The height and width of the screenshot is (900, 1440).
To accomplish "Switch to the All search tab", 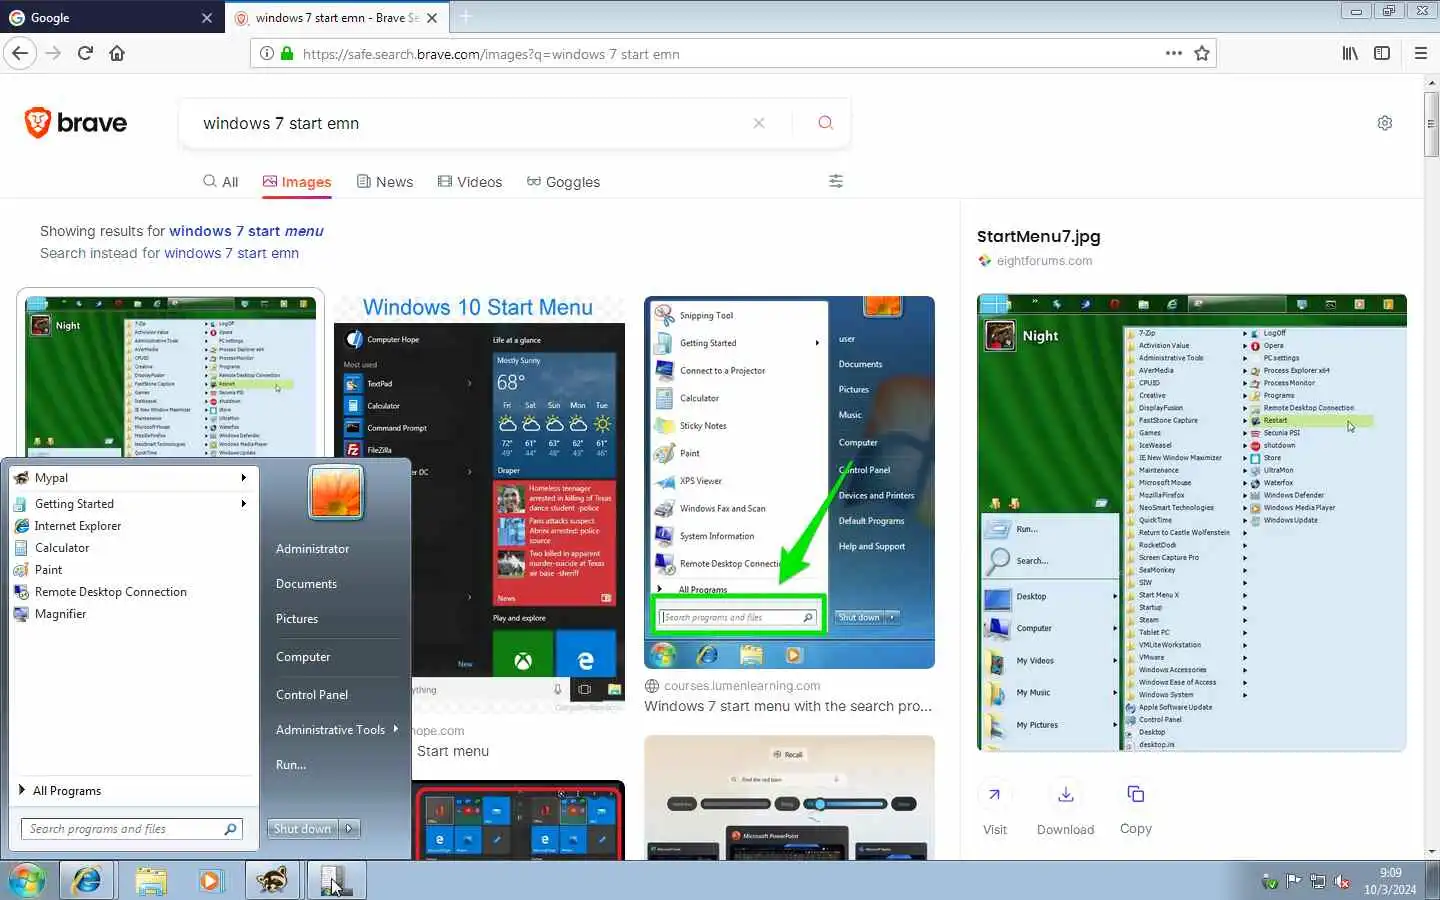I will pos(221,182).
